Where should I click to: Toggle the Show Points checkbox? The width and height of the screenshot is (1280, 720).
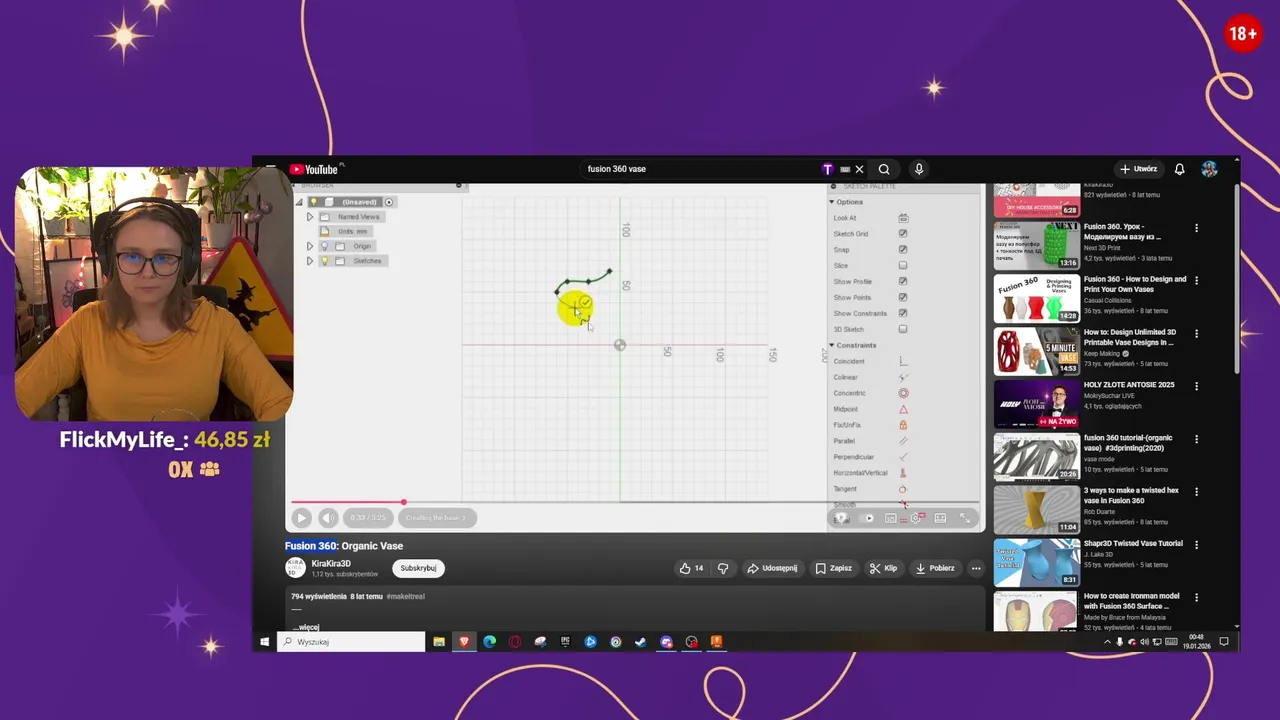click(903, 297)
